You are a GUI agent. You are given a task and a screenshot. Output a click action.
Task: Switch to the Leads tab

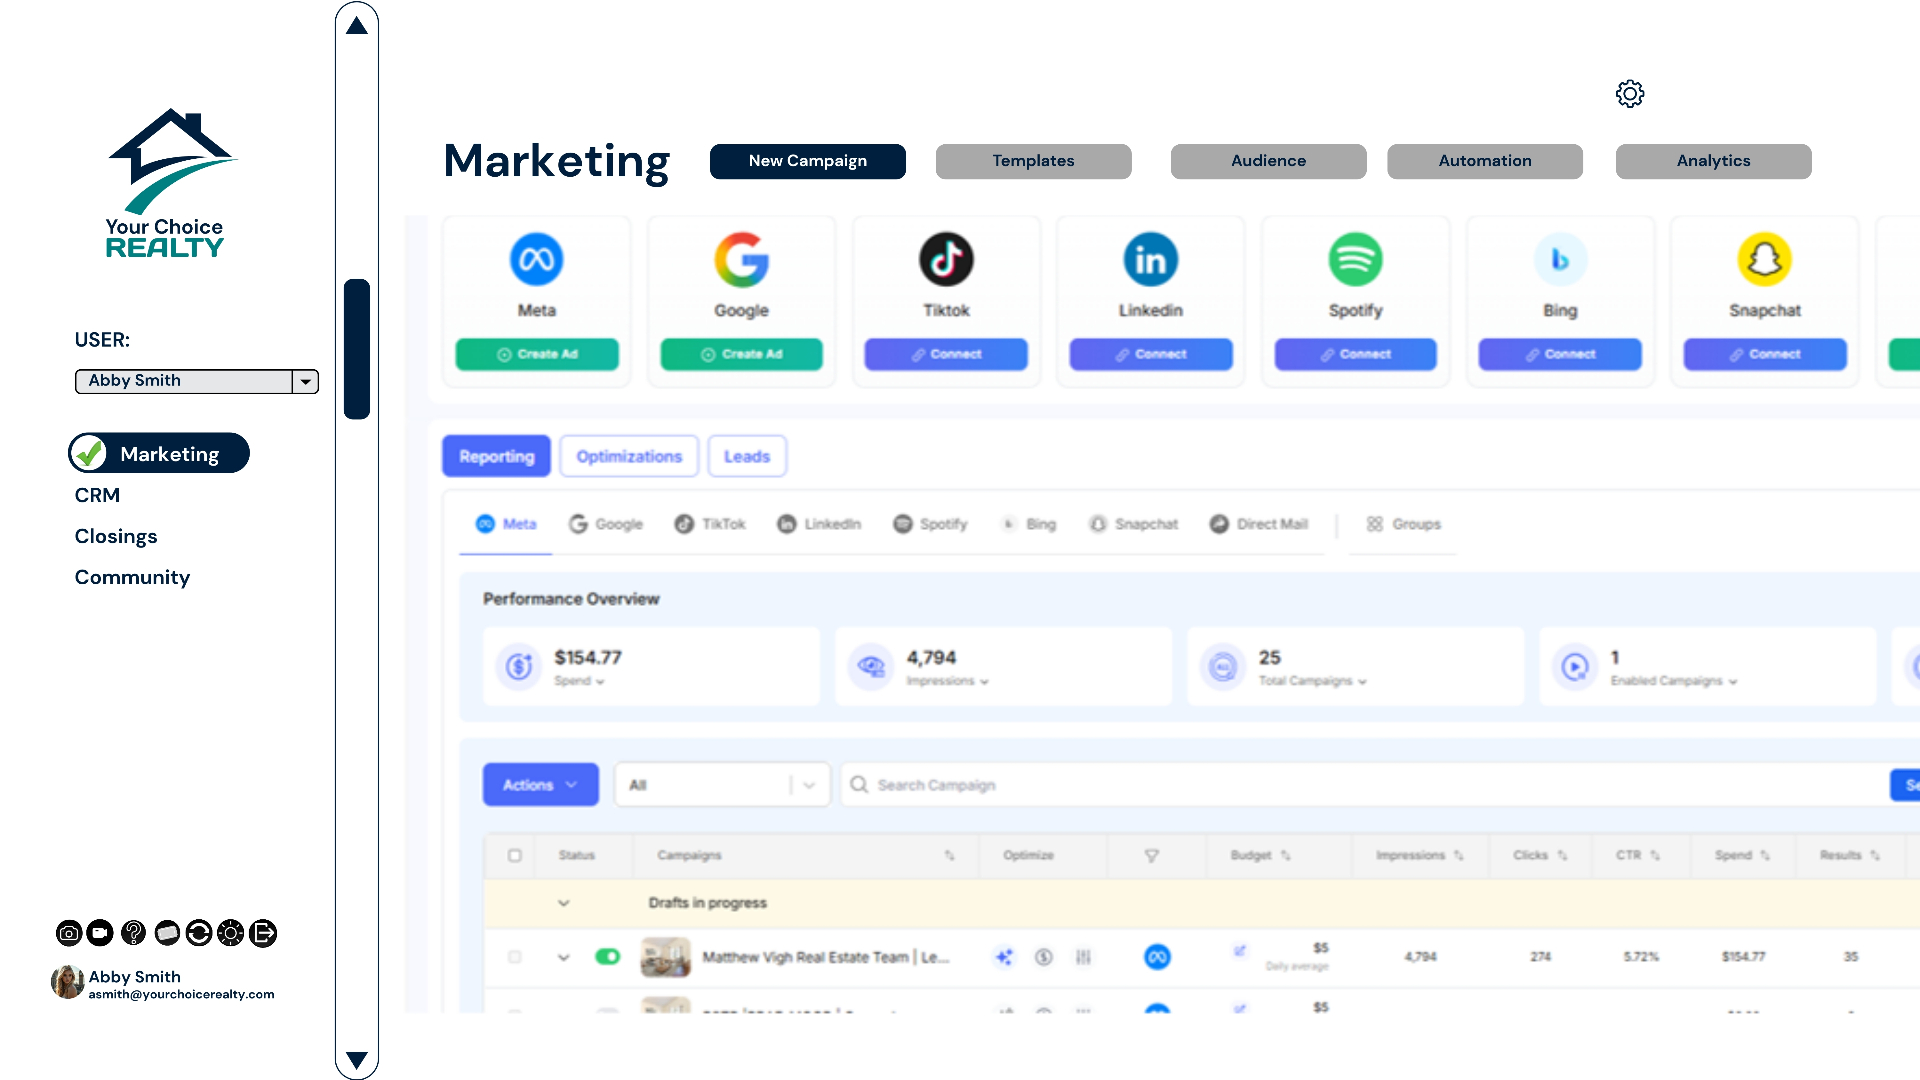pos(747,456)
